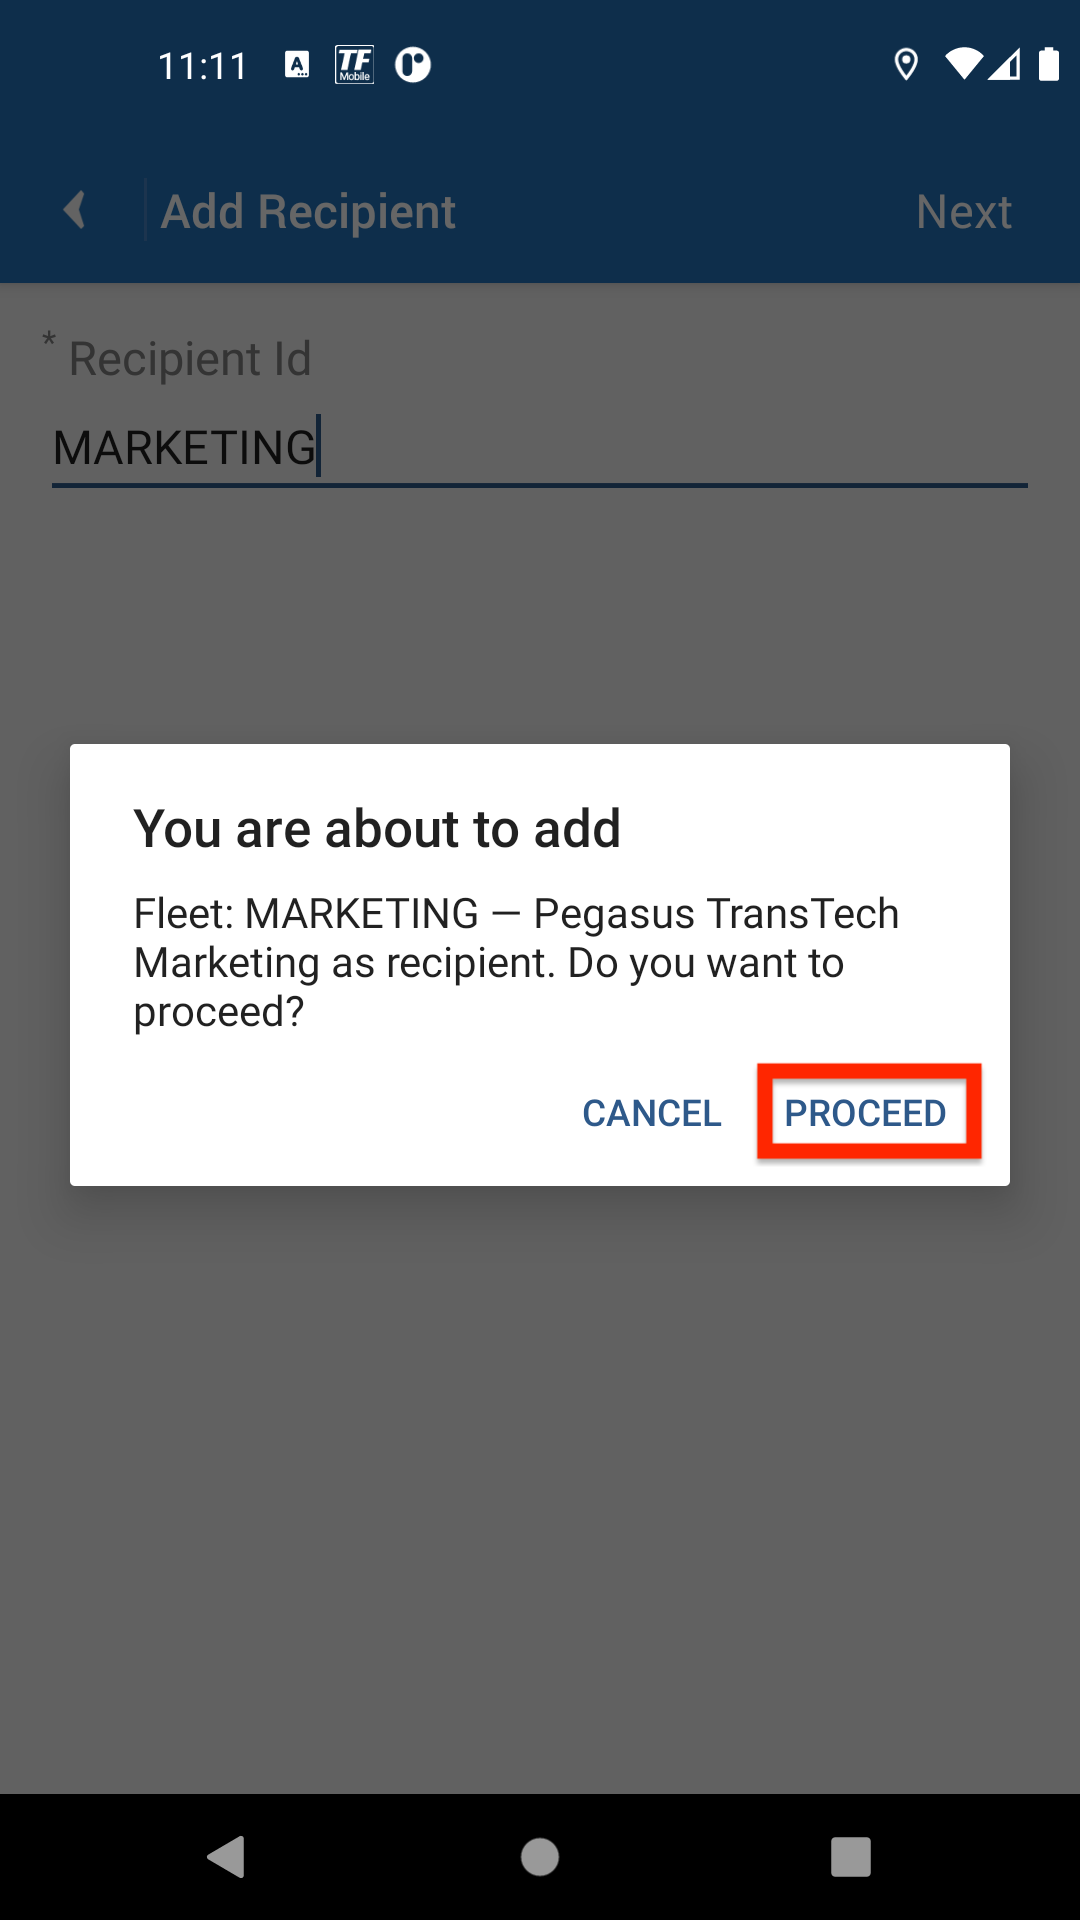
Task: Tap the 11:11 clock in status bar
Action: tap(202, 66)
